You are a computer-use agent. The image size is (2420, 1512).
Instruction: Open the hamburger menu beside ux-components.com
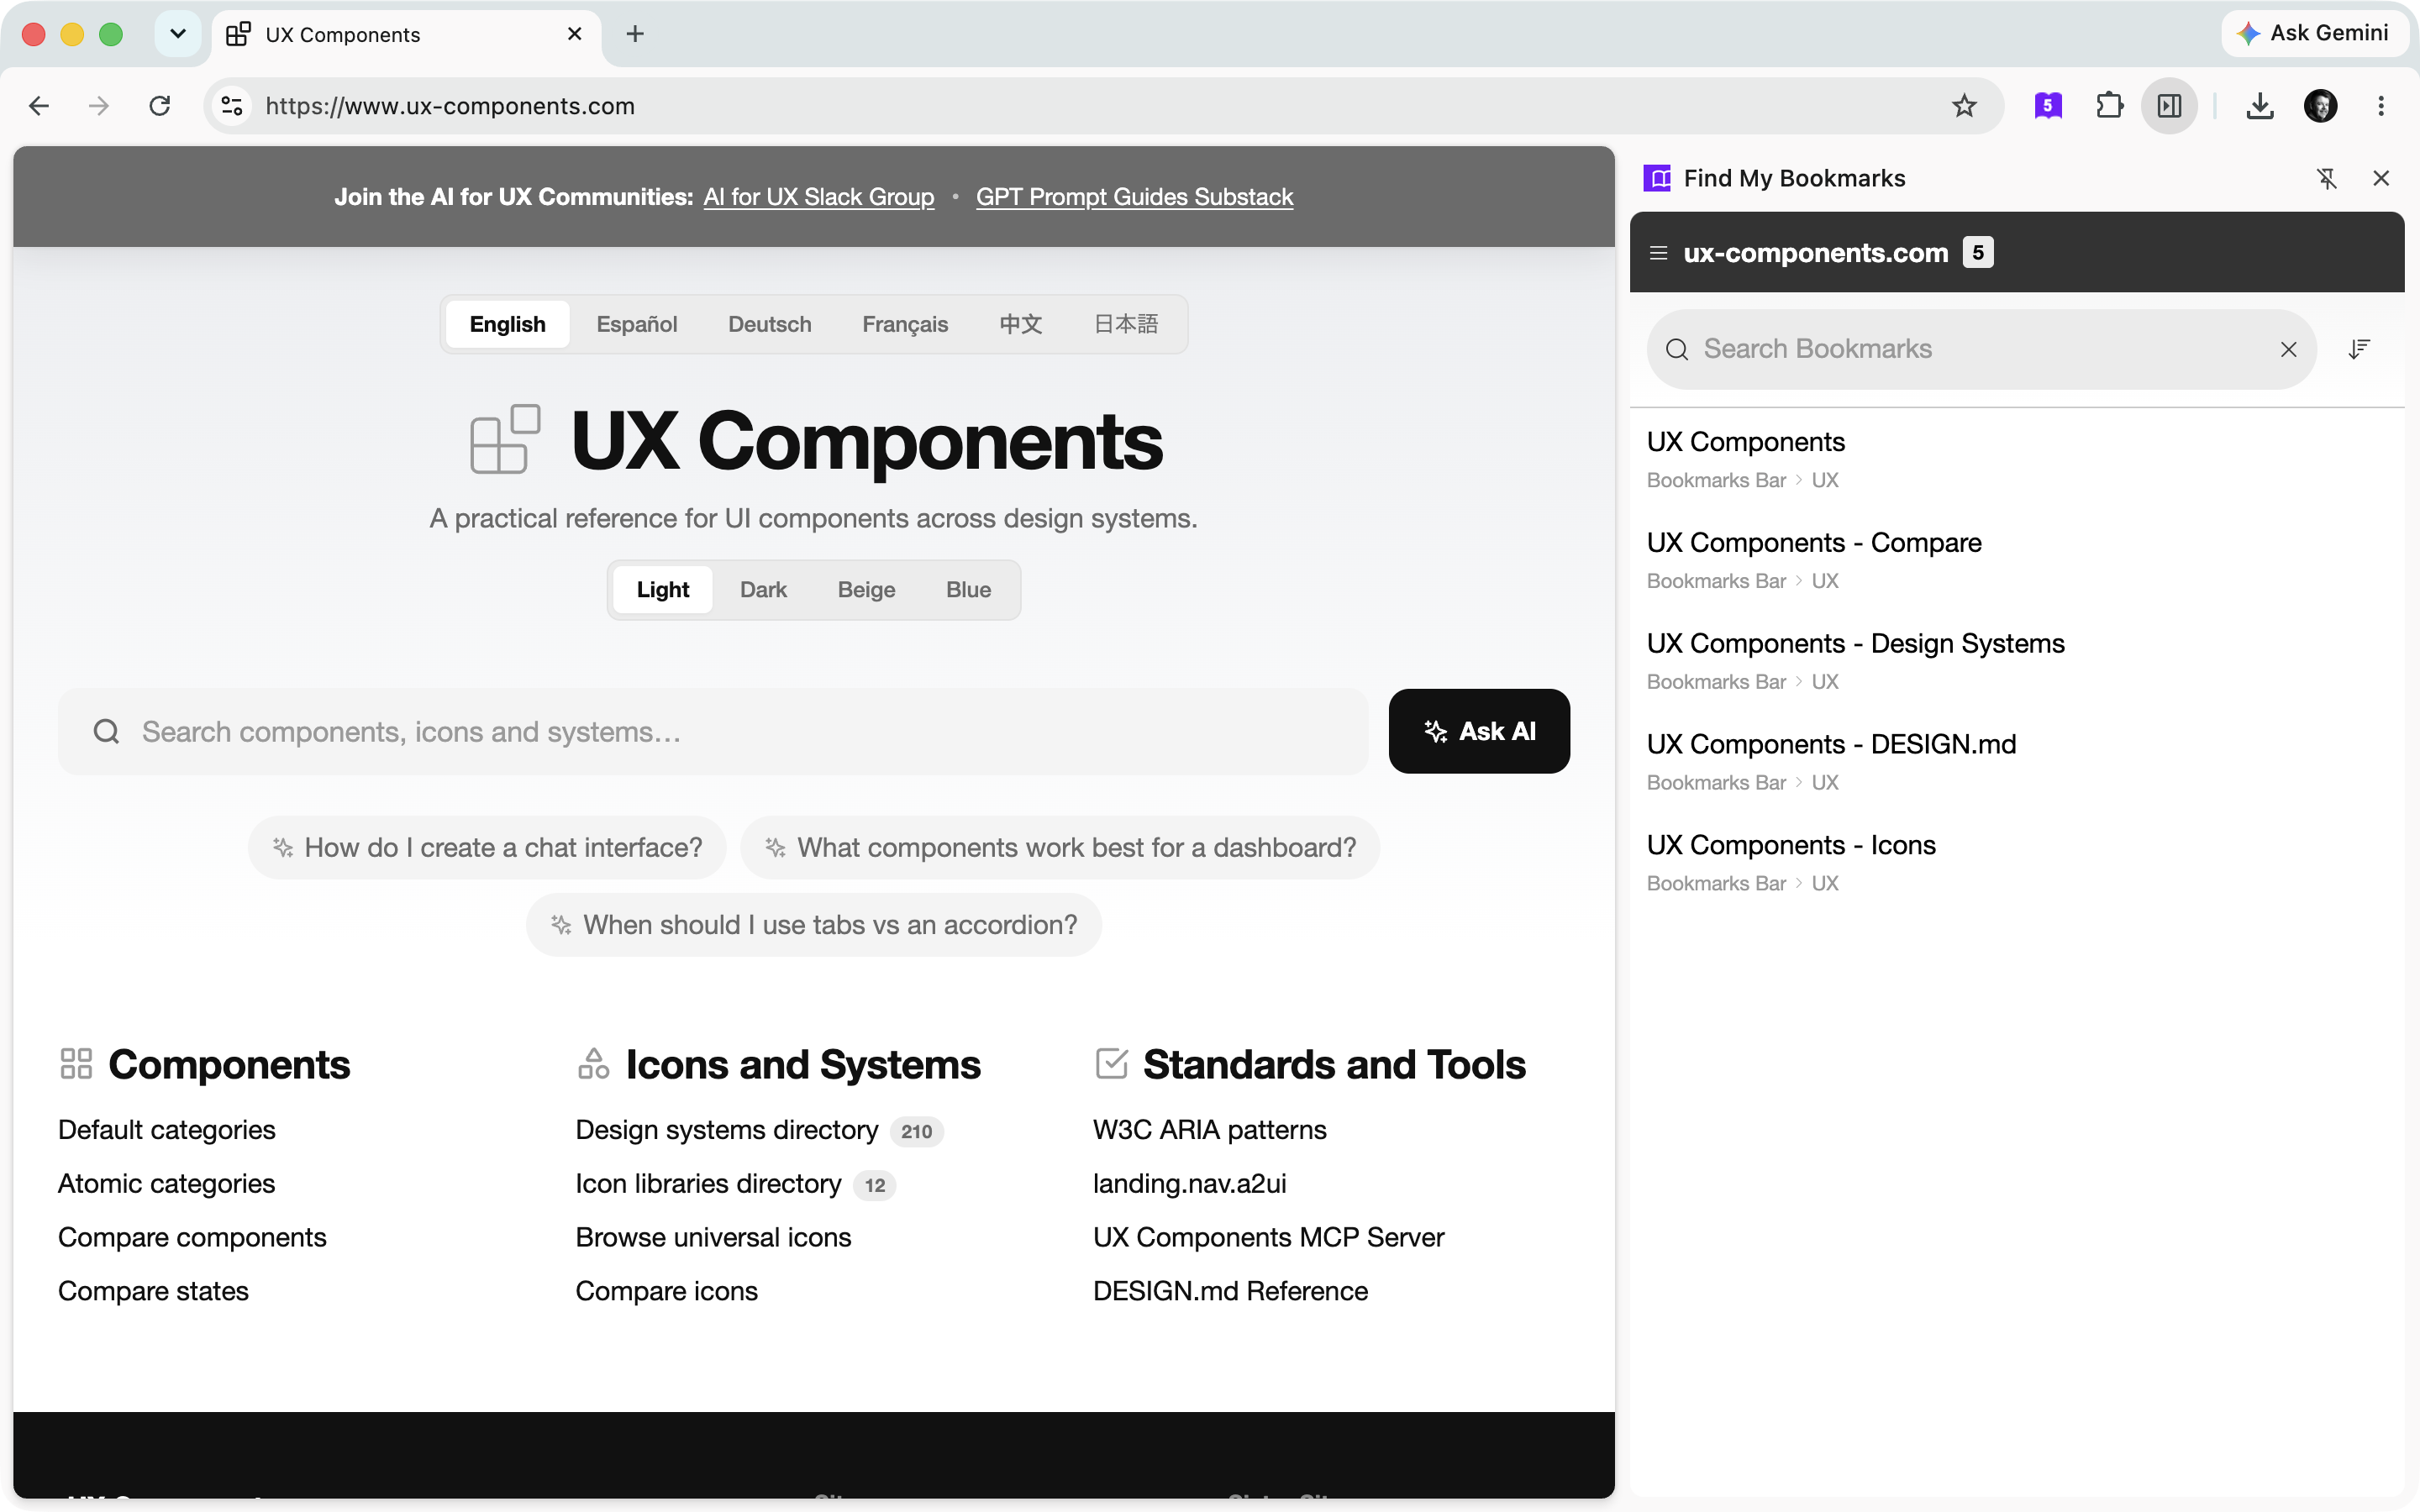click(x=1658, y=253)
